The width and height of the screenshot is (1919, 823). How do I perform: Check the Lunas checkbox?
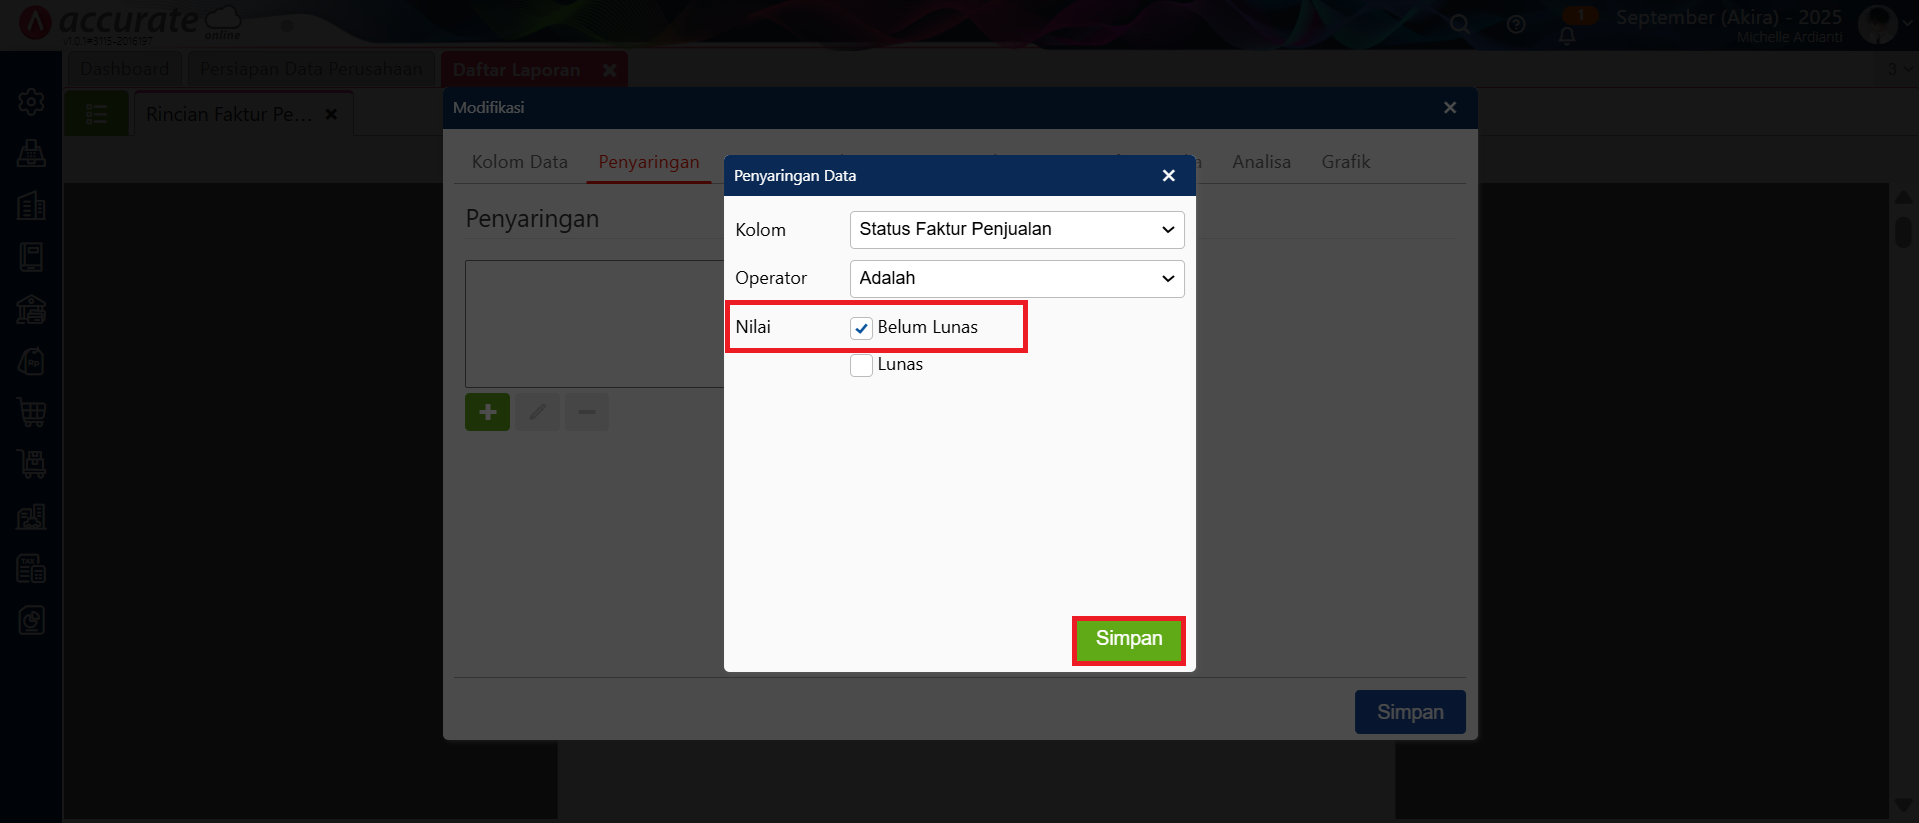[861, 365]
